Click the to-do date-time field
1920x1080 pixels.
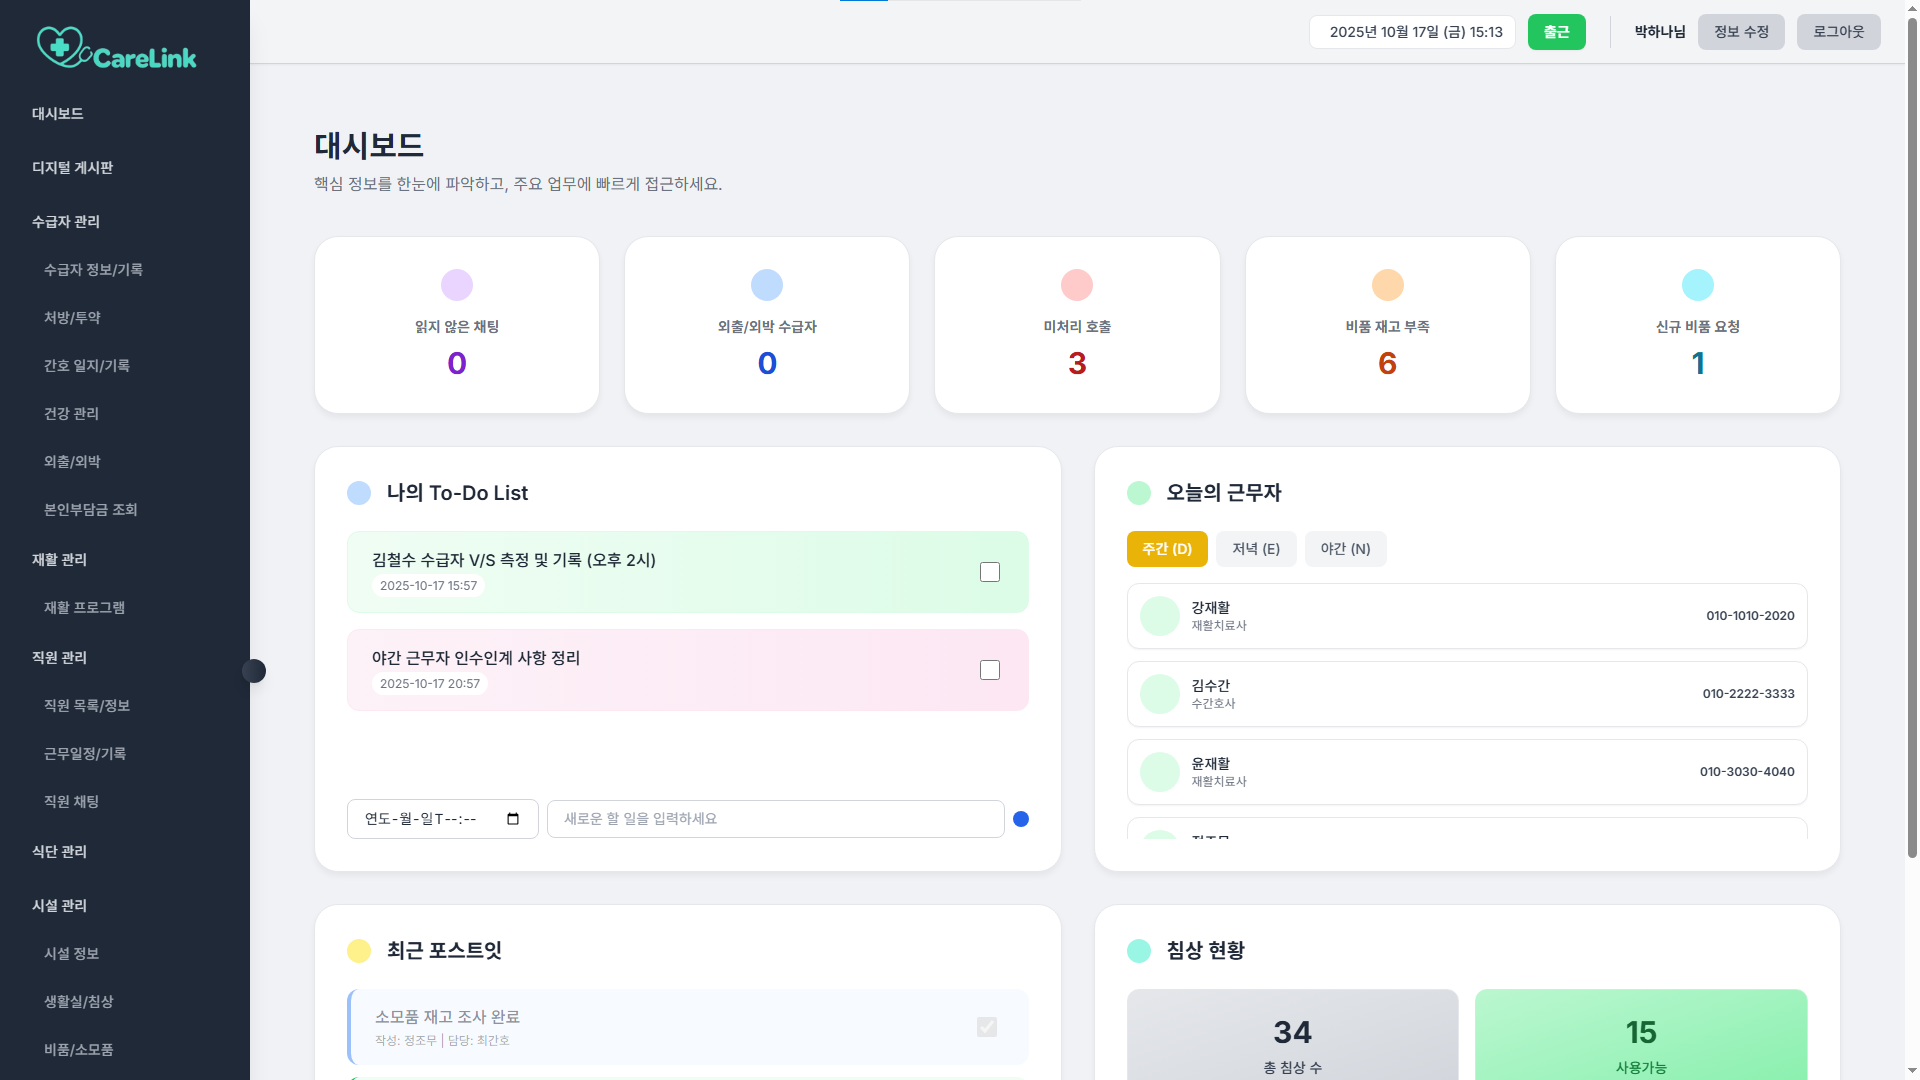[x=443, y=819]
